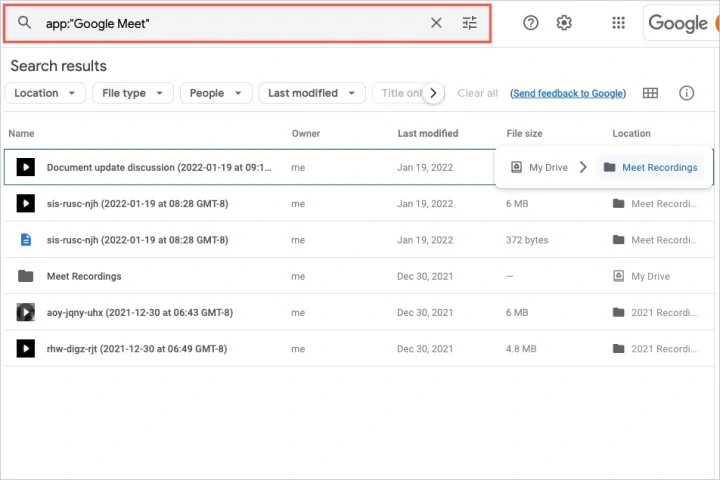Viewport: 720px width, 480px height.
Task: Select the Title only filter chip
Action: tap(399, 93)
